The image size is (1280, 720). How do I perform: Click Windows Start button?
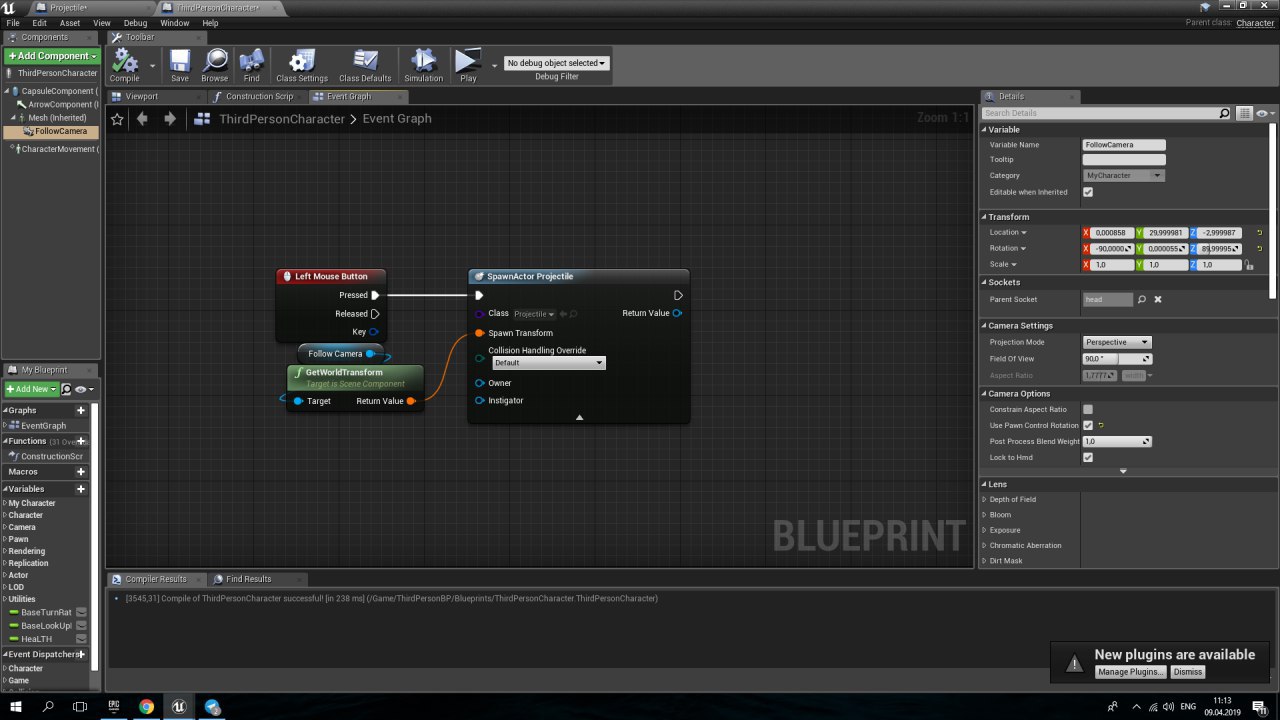[15, 706]
